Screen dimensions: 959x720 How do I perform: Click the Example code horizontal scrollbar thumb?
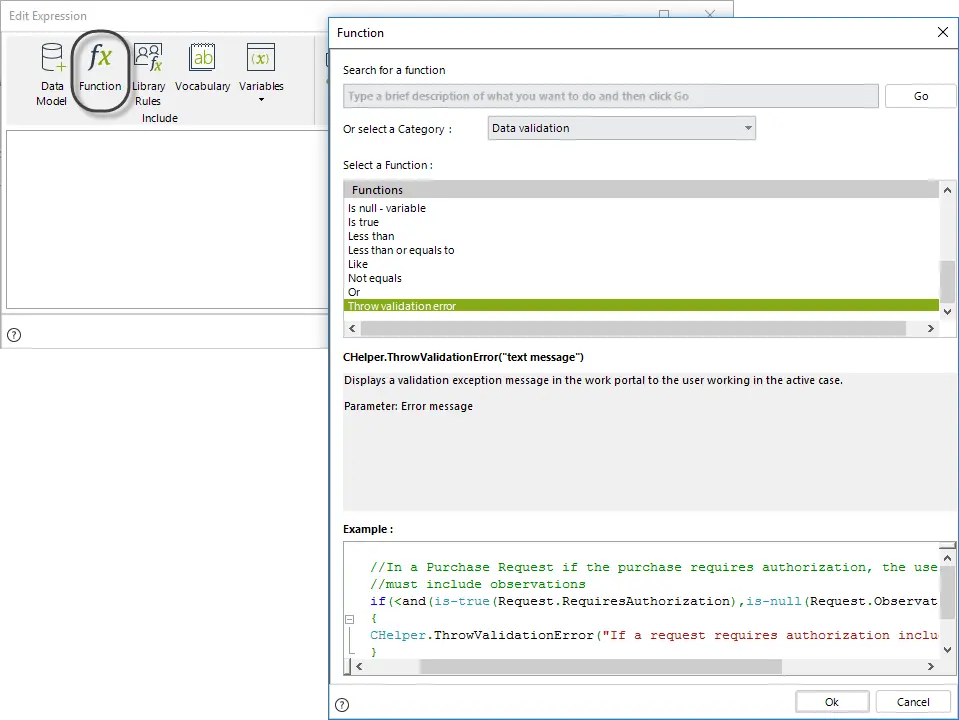point(601,666)
